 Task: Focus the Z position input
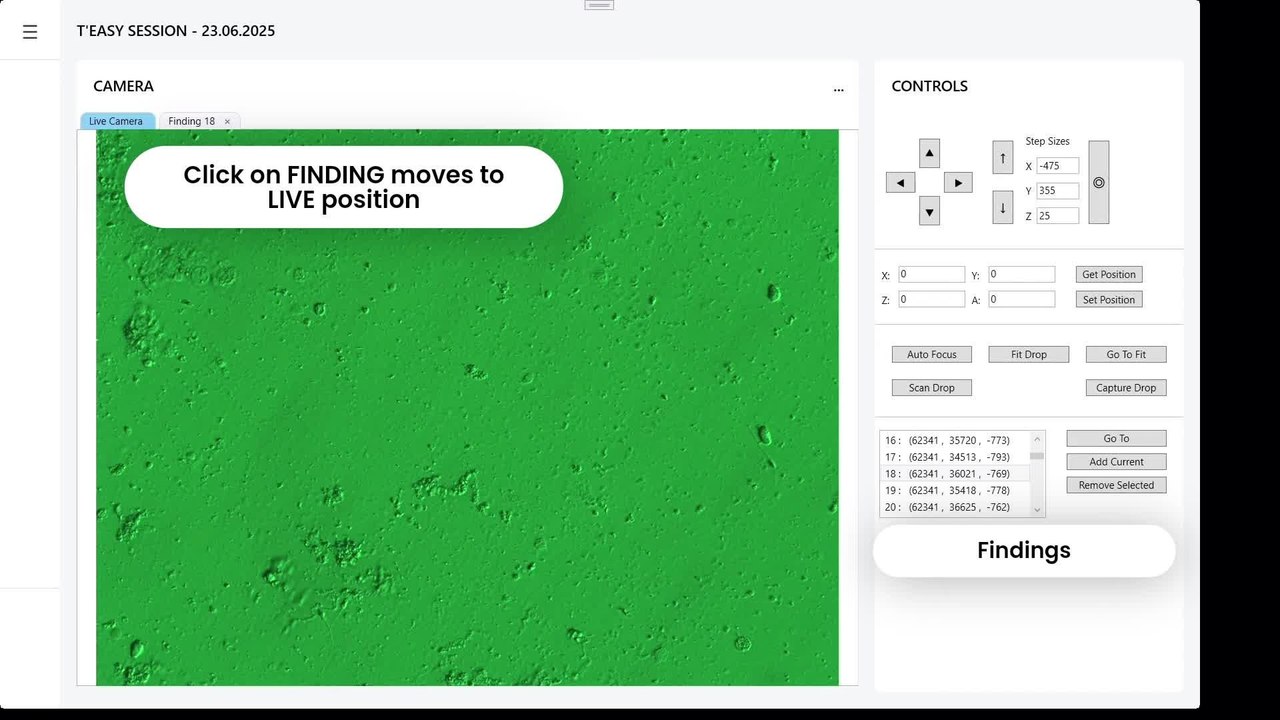(931, 299)
